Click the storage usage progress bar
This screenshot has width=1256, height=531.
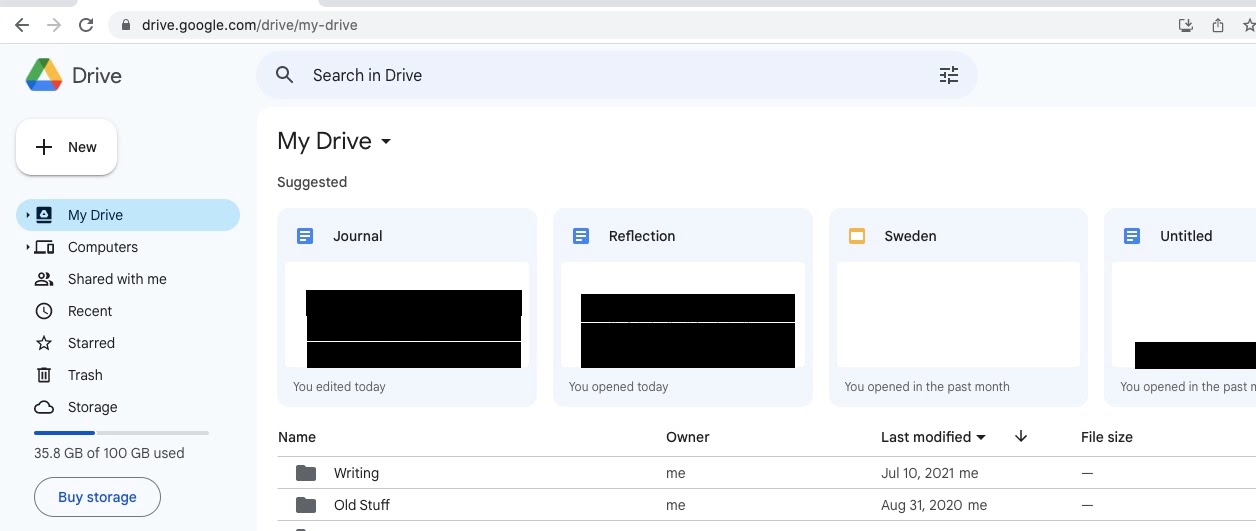pos(121,433)
